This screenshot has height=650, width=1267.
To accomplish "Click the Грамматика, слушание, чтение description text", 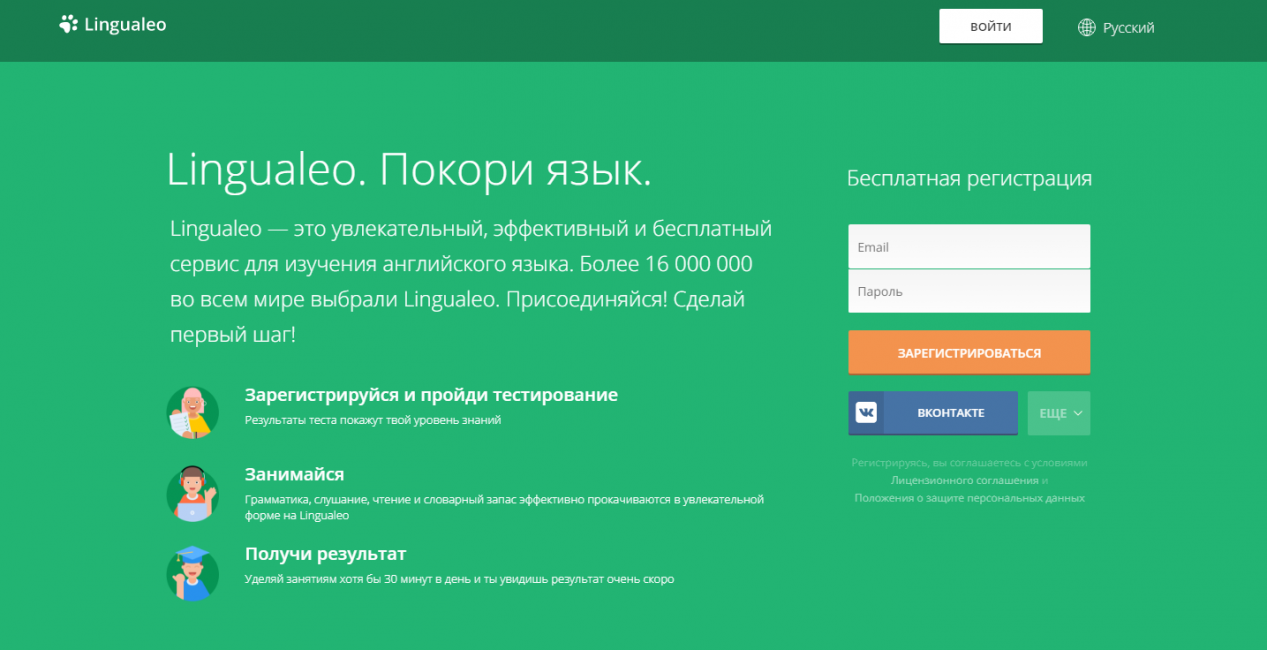I will 504,507.
